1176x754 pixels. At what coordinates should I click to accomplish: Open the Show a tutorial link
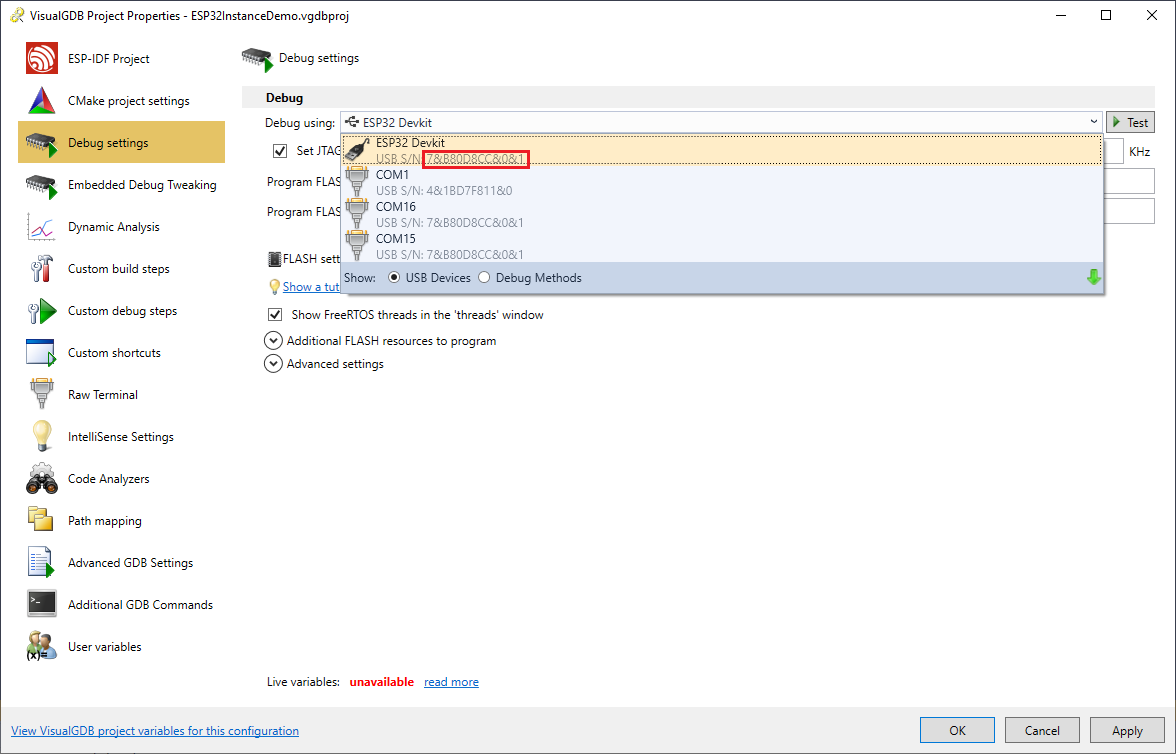311,287
